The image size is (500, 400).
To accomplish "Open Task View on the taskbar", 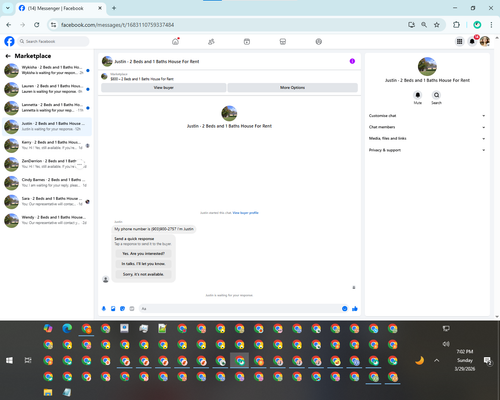I will [28, 360].
